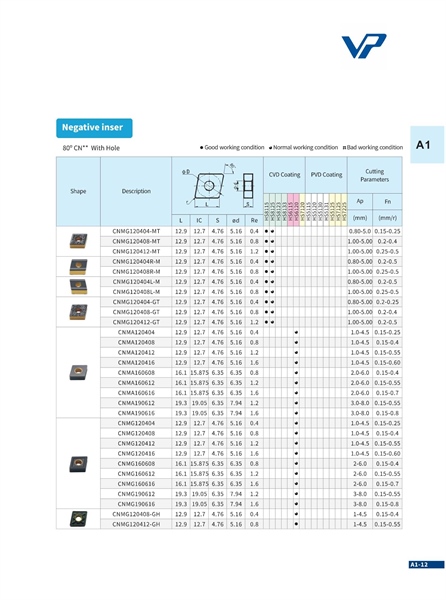Viewport: 446px width, 600px height.
Task: Click the VP company logo
Action: click(x=363, y=46)
